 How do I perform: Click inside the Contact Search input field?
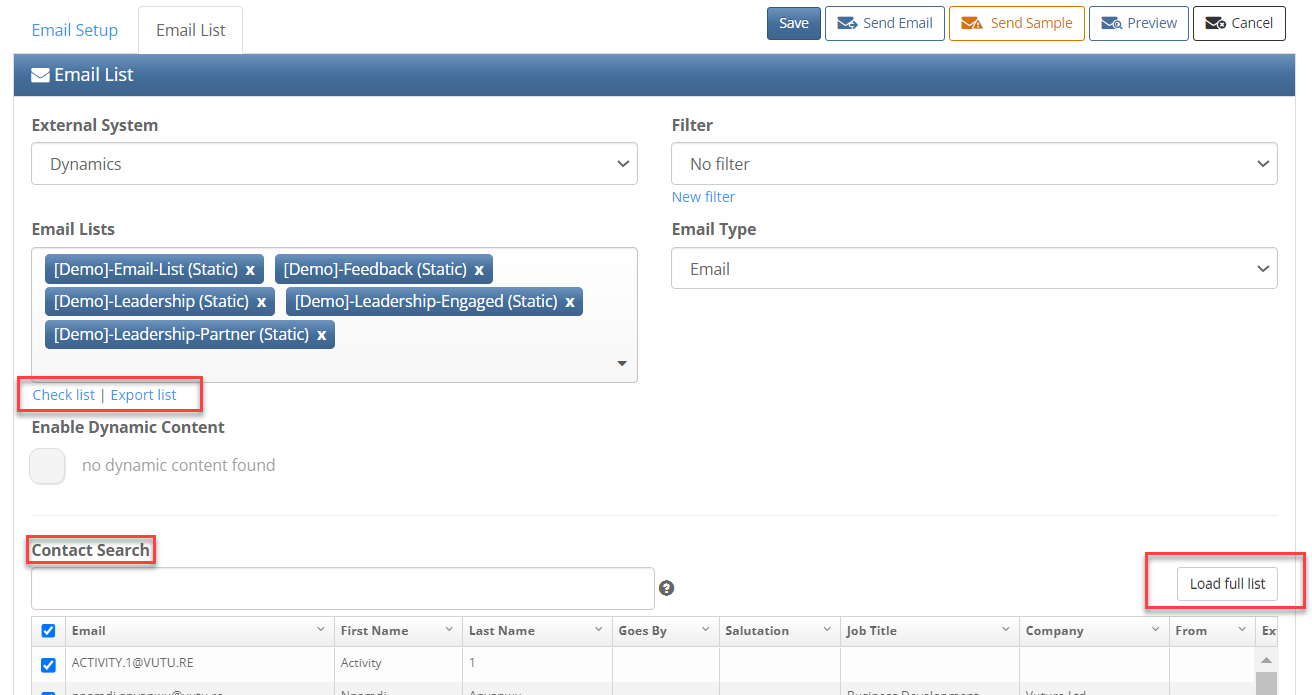340,588
